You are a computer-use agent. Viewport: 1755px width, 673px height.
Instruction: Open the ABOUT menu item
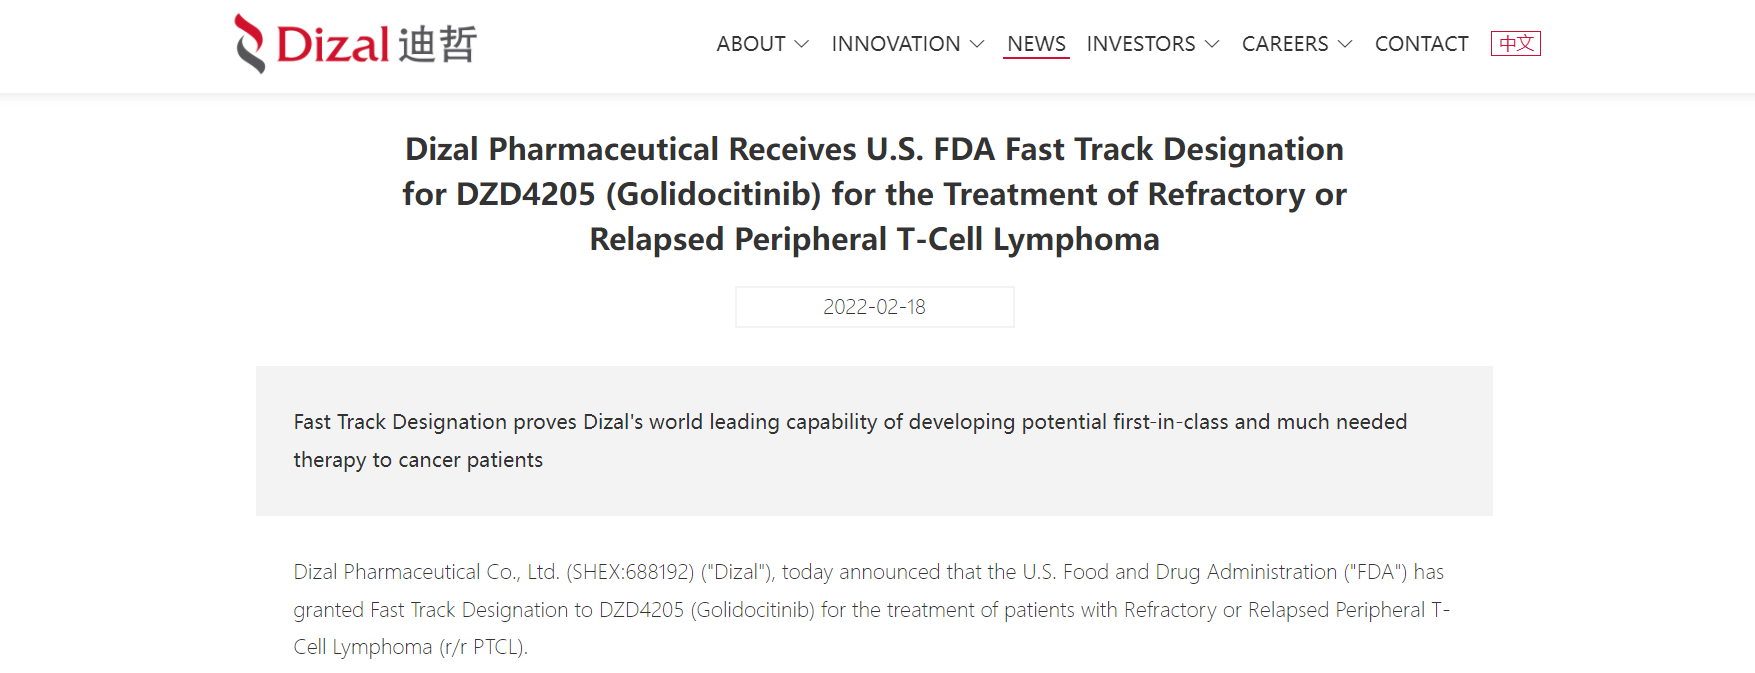tap(751, 44)
